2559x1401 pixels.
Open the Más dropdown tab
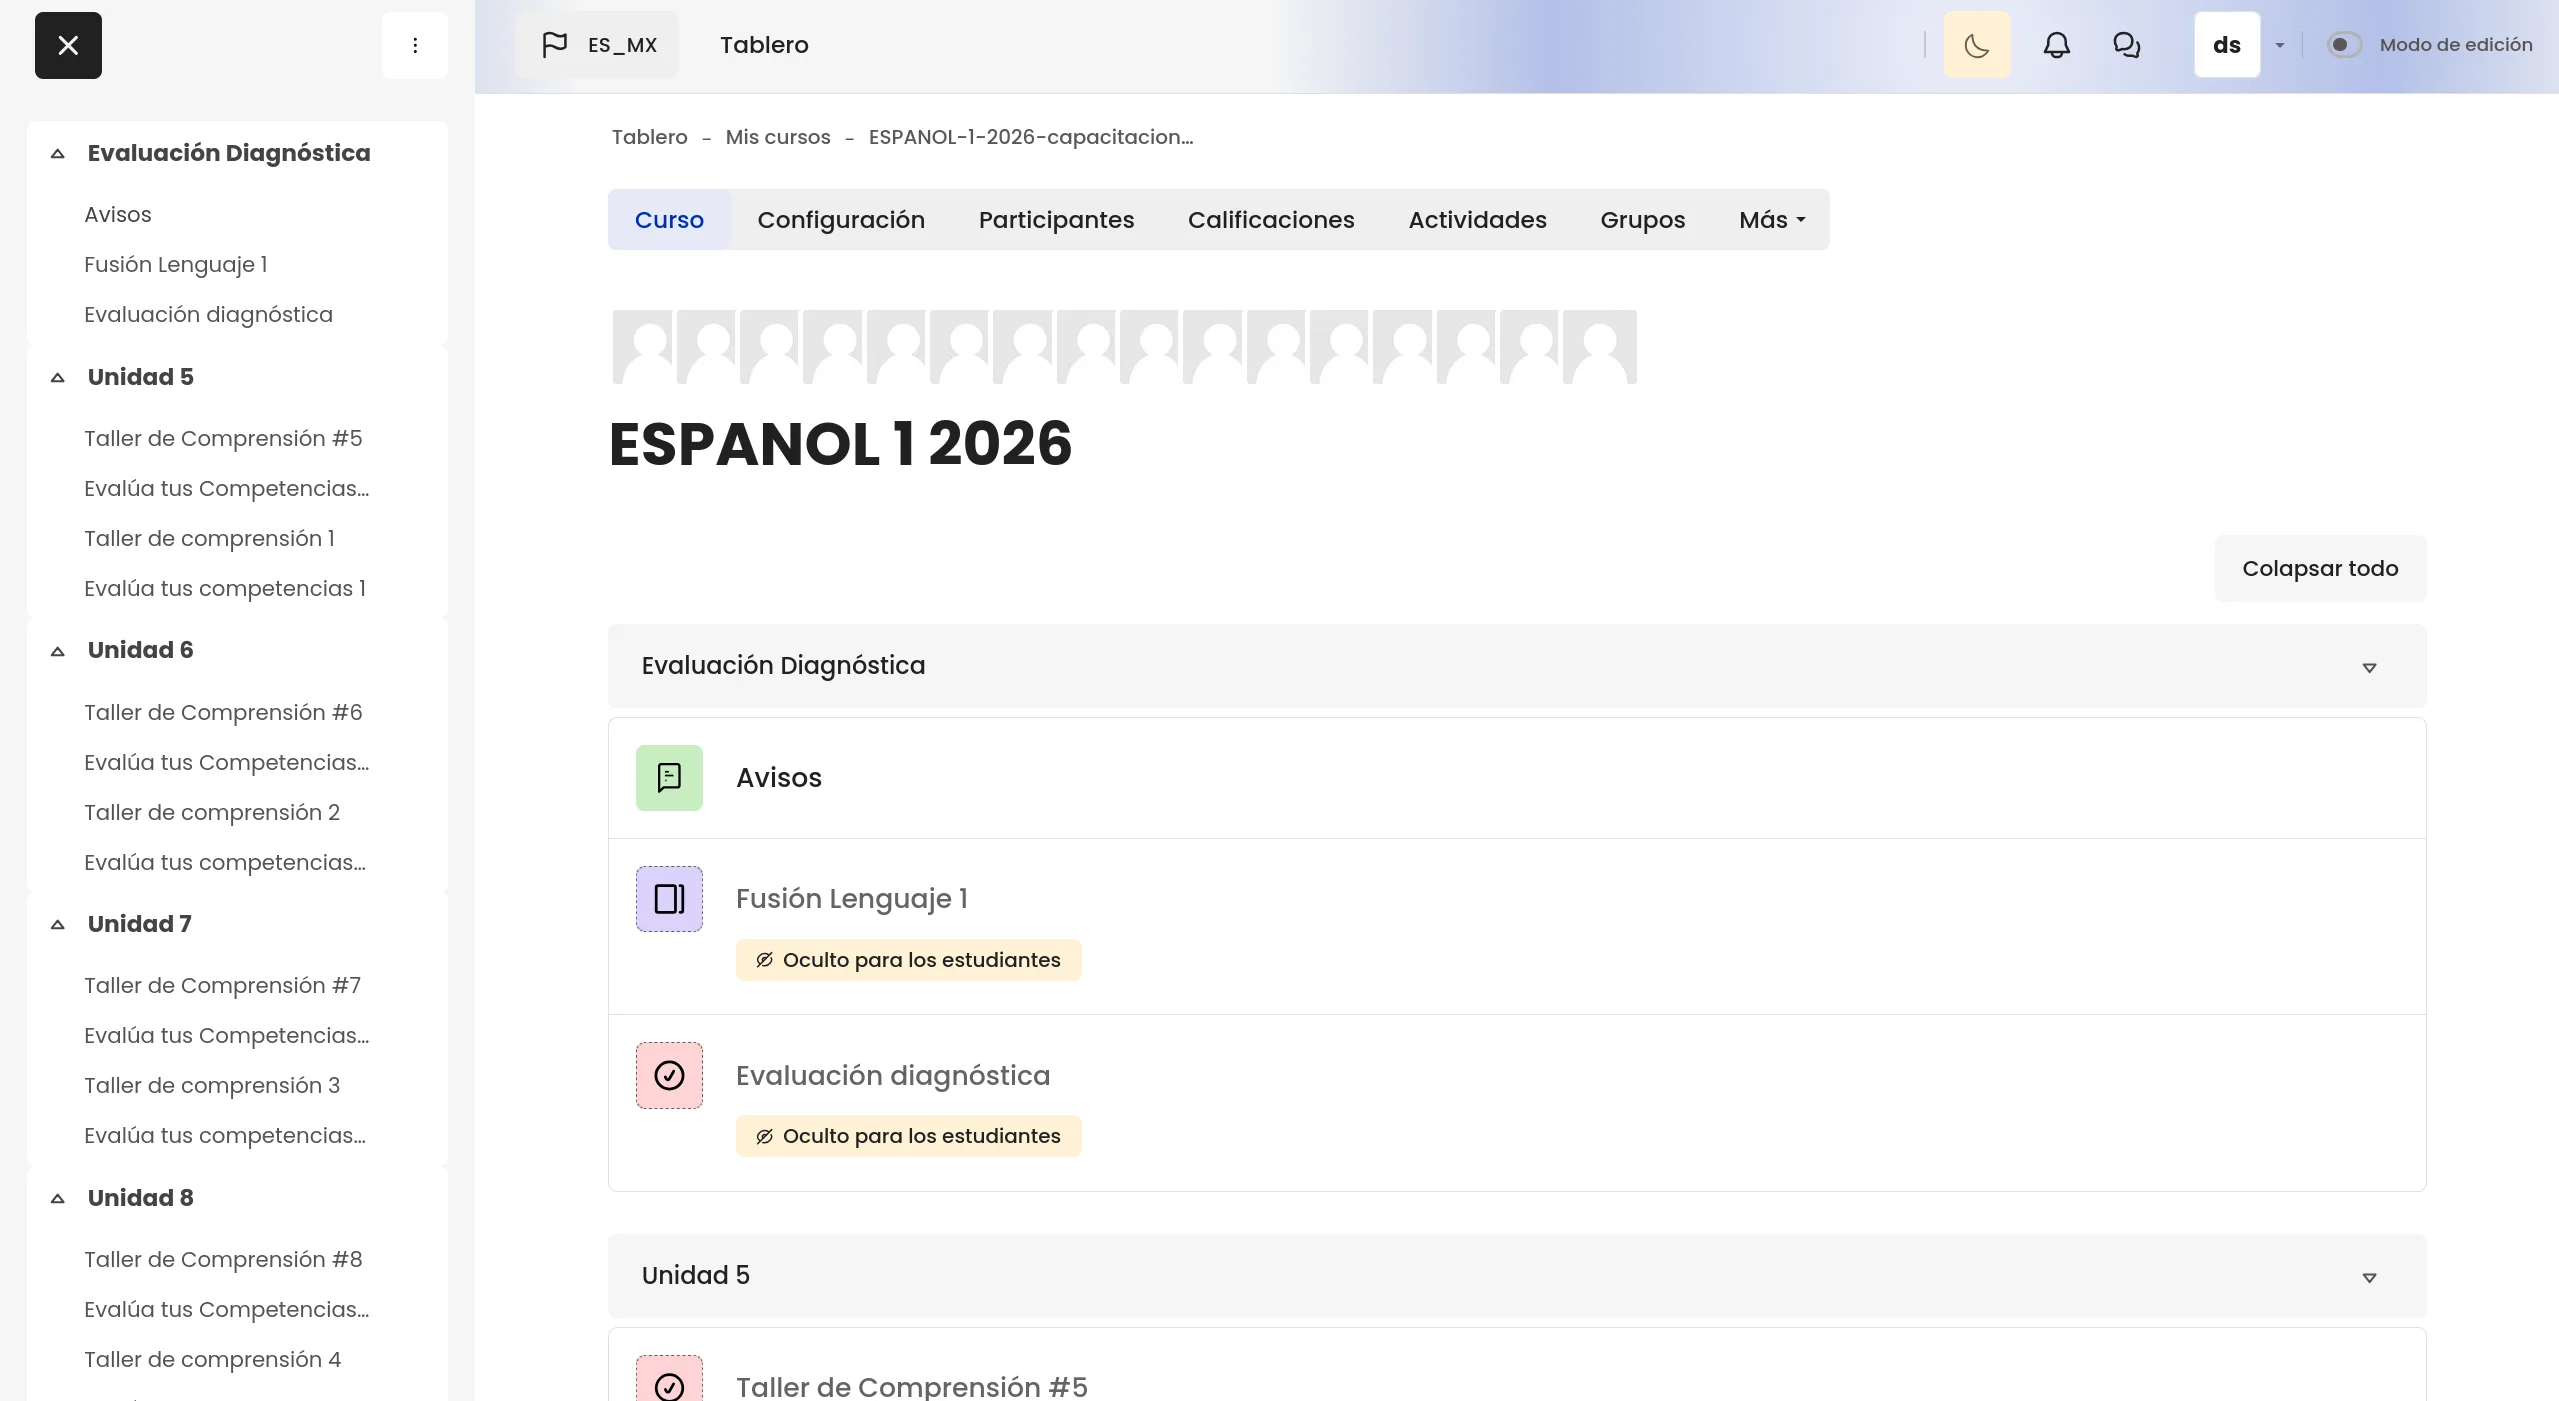pyautogui.click(x=1772, y=220)
